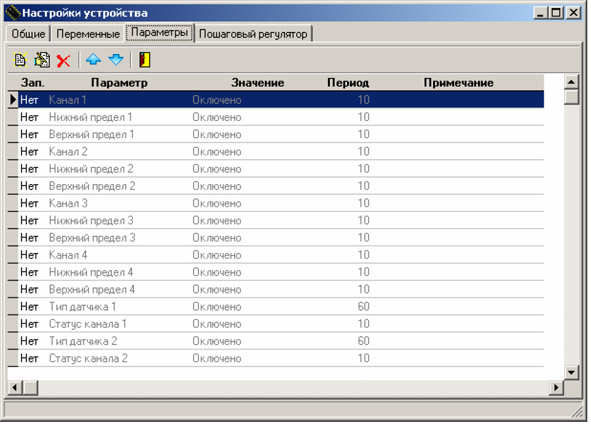
Task: Select the Нижний предел 3 parameter
Action: point(91,220)
